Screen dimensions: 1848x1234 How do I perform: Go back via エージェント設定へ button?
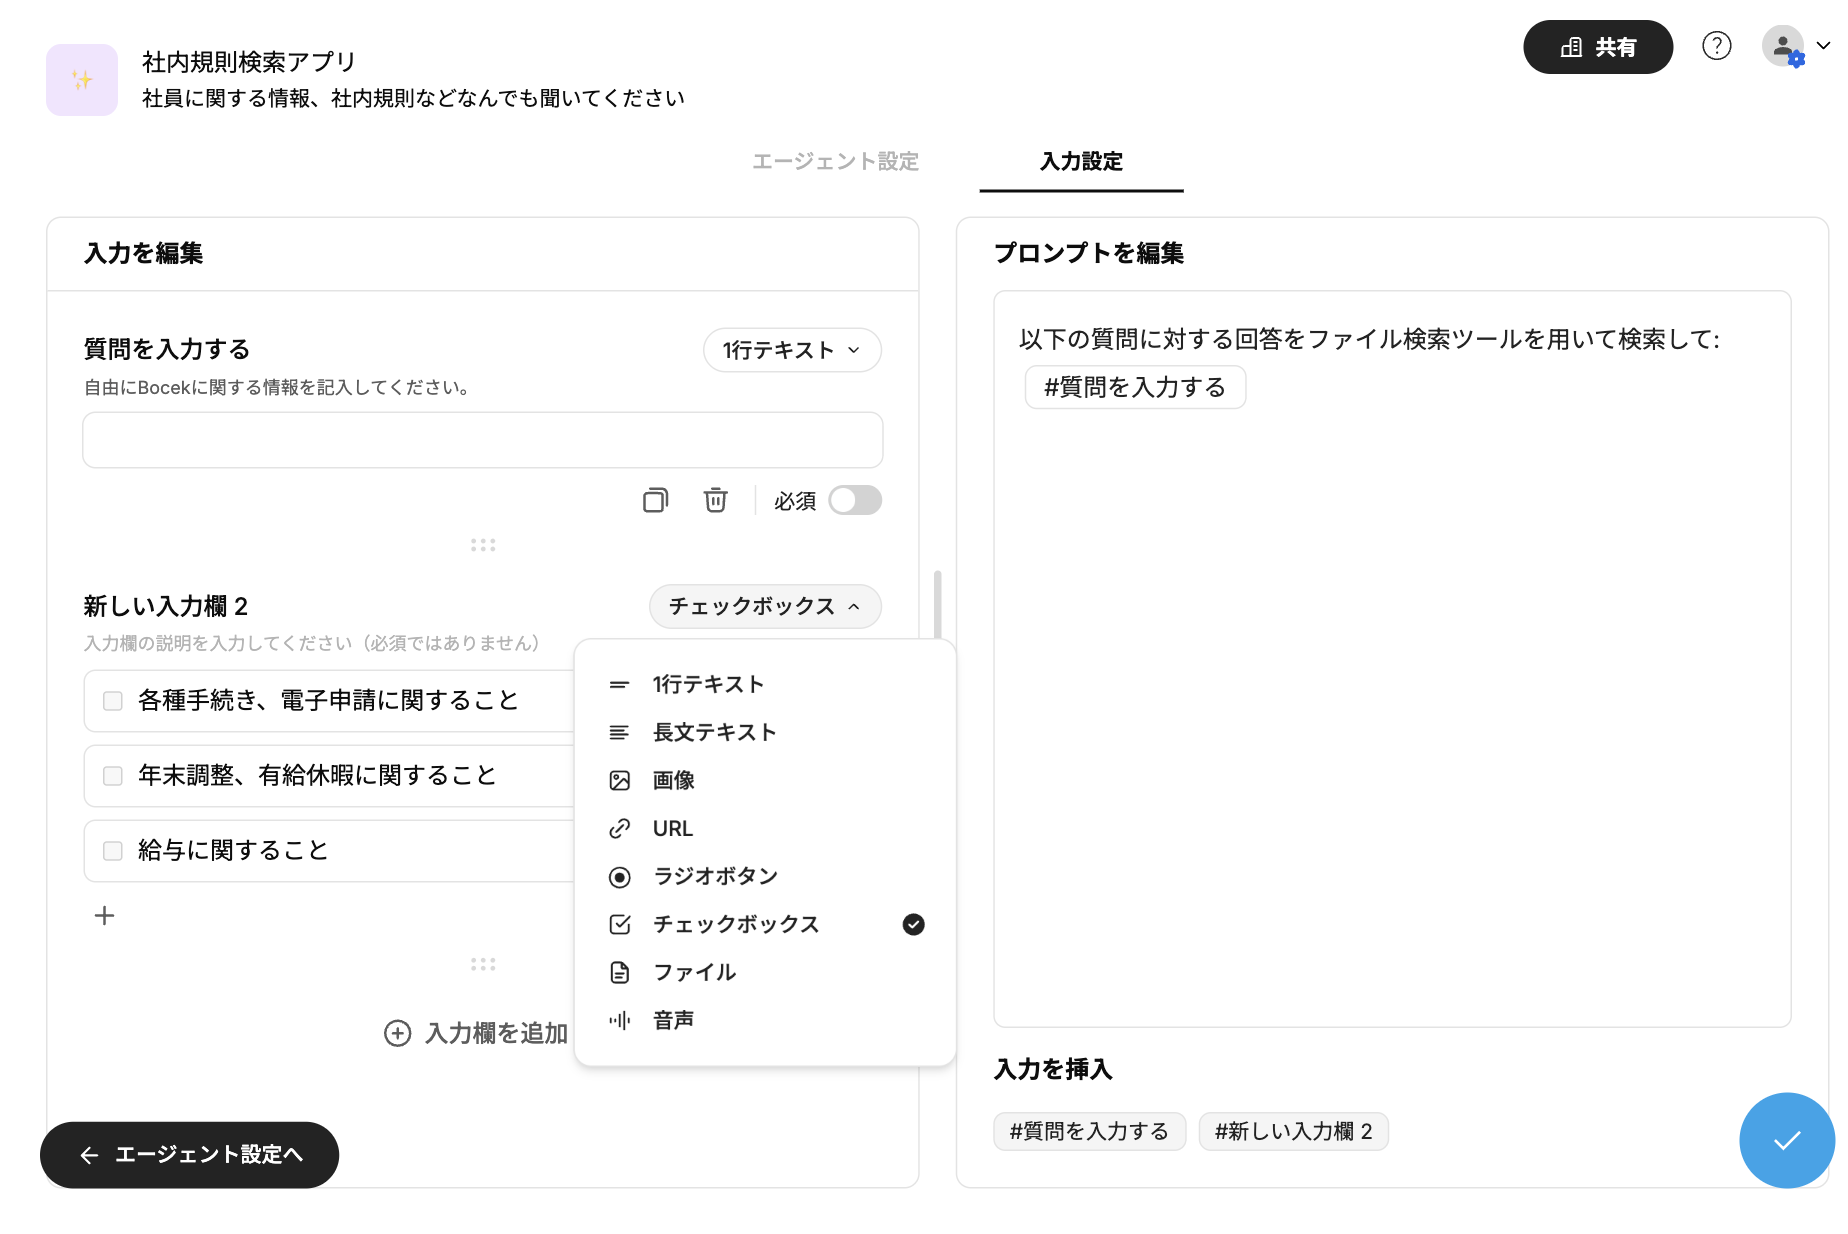(190, 1155)
